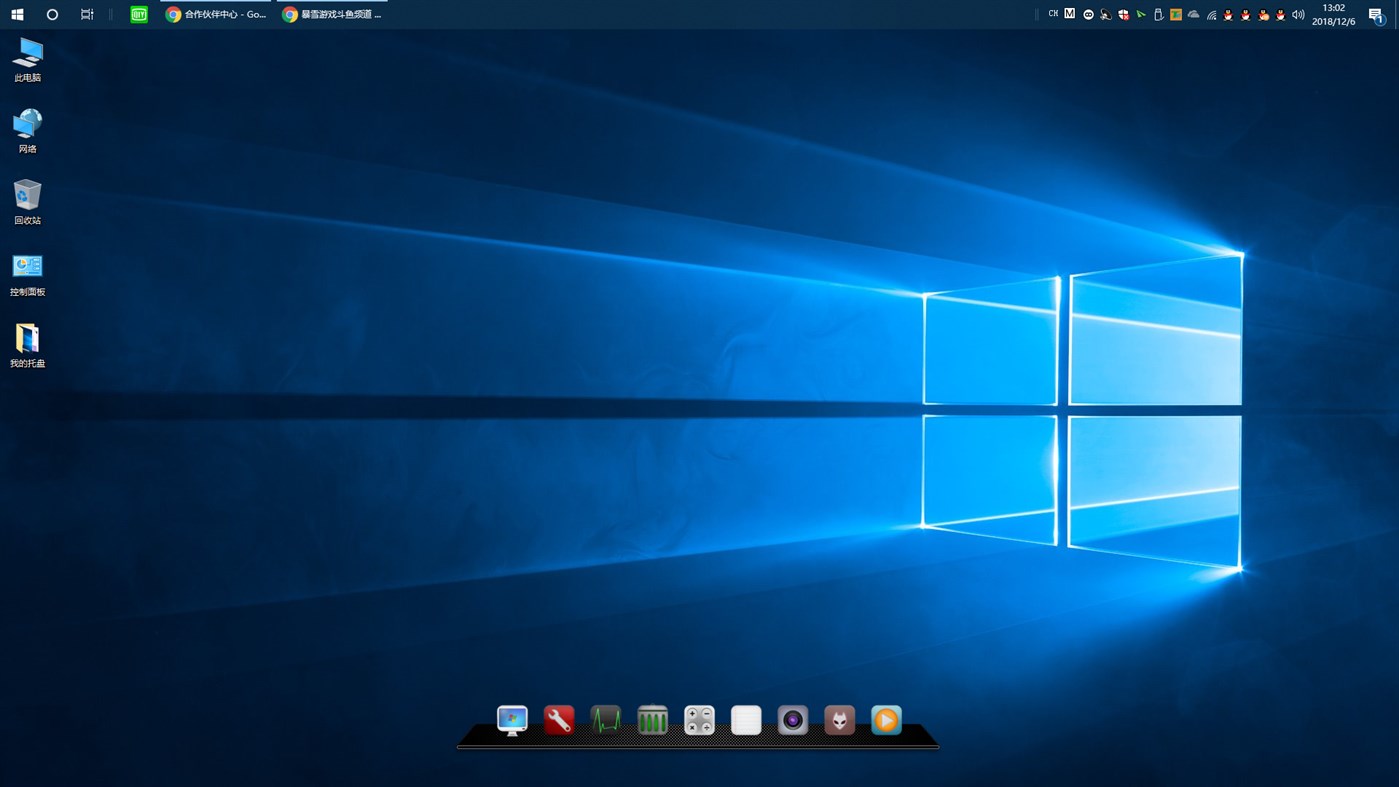Screen dimensions: 1399x787
Task: Open 控制面板 from the desktop
Action: tap(26, 270)
